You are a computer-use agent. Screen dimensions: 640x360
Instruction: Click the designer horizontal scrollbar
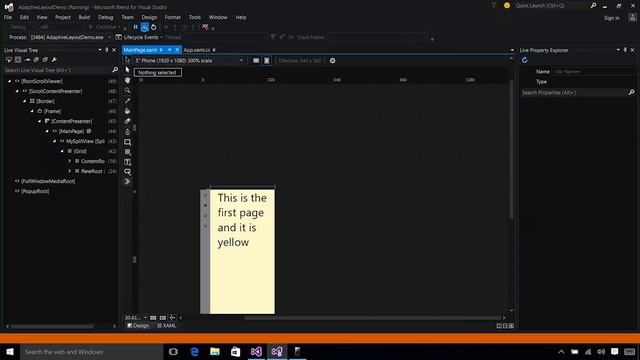[372, 318]
